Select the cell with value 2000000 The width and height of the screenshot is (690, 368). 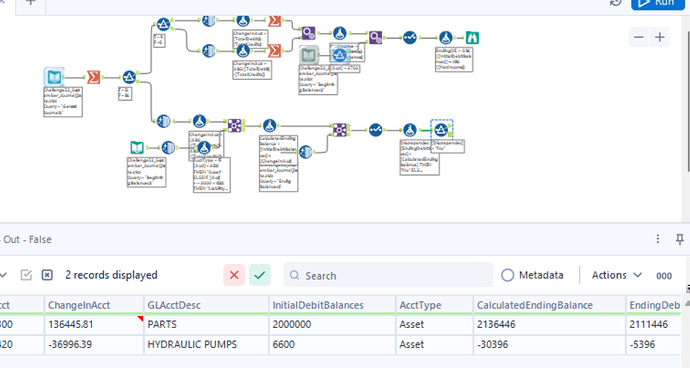(x=332, y=324)
